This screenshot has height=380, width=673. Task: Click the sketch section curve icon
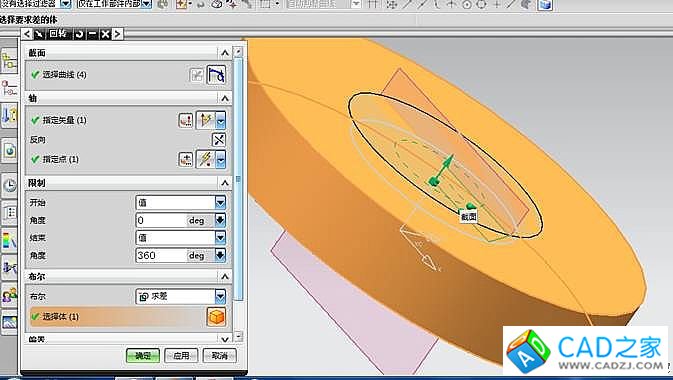[196, 75]
